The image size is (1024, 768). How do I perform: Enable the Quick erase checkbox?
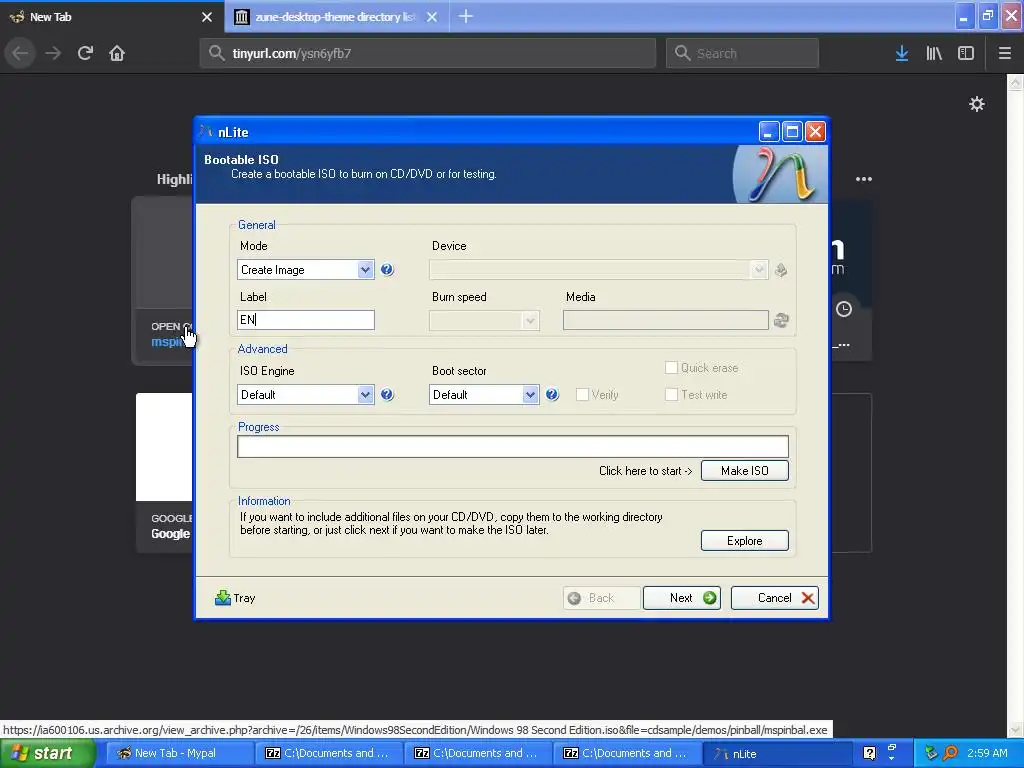click(x=671, y=368)
